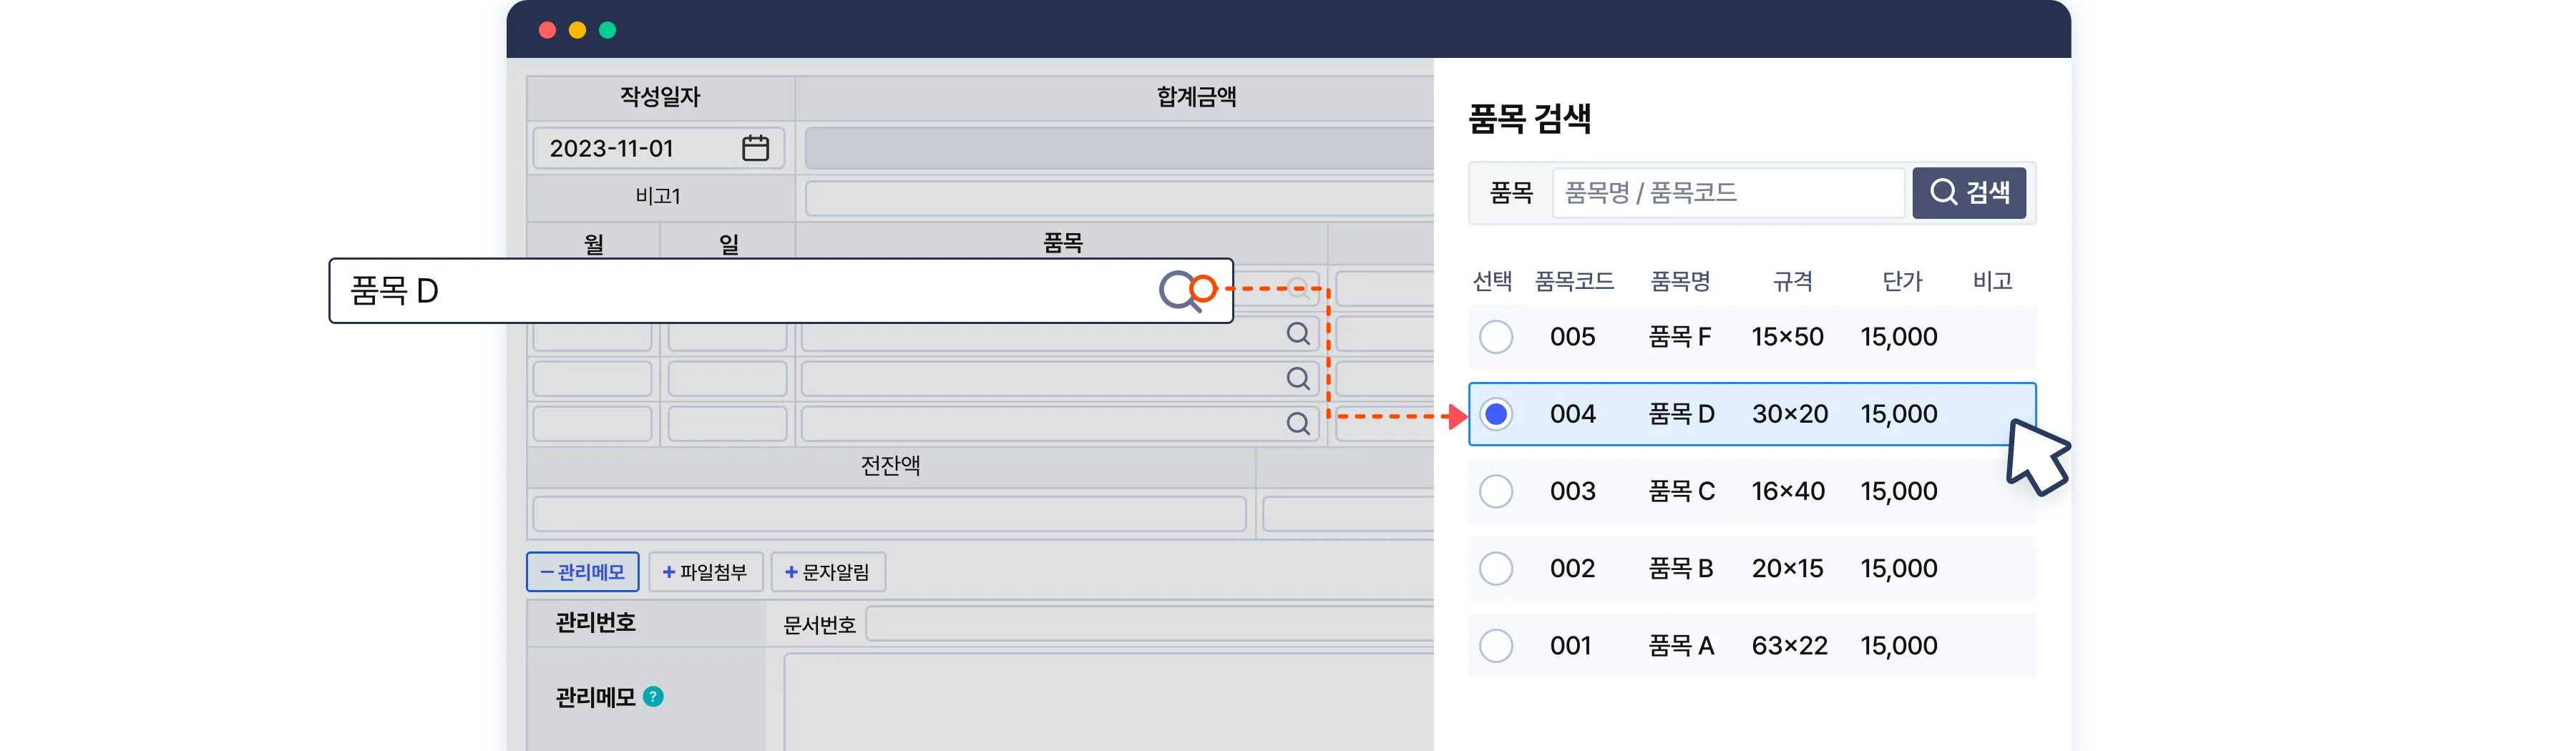The width and height of the screenshot is (2576, 751).
Task: Click the green maximize window dot
Action: pos(607,30)
